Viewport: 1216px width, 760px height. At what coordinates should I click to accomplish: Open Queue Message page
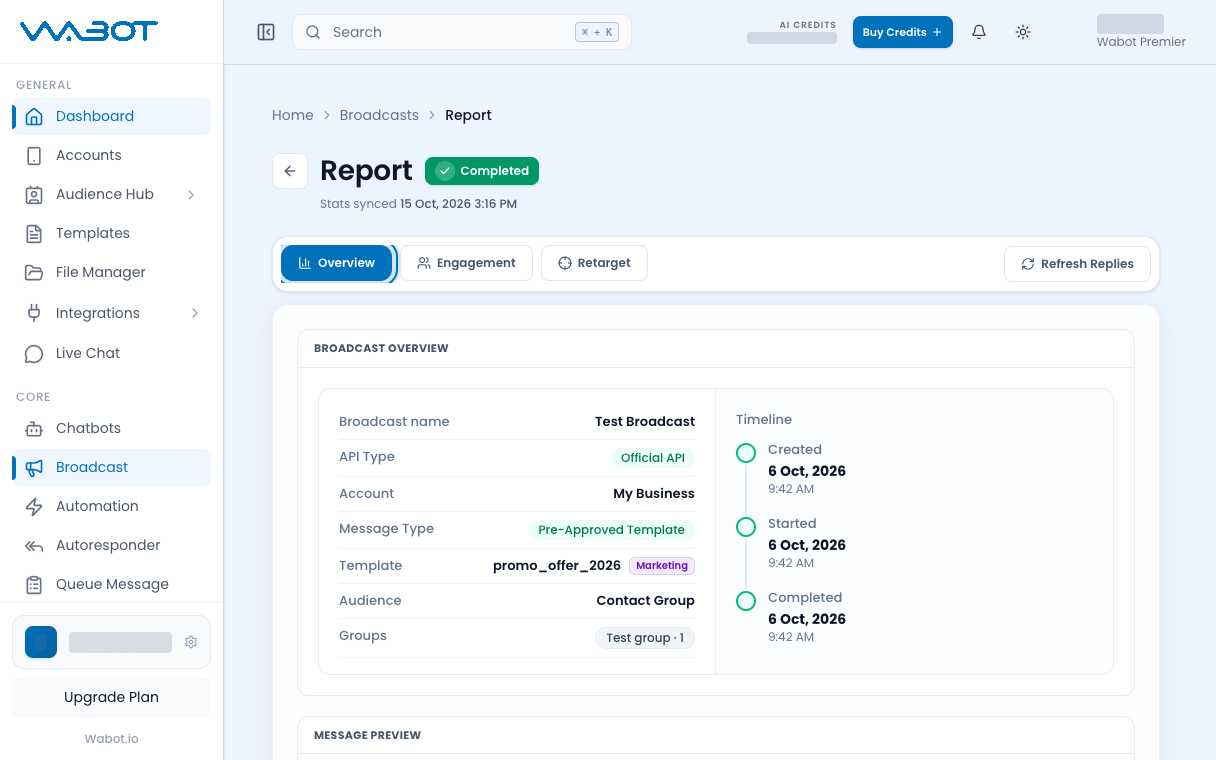click(112, 584)
